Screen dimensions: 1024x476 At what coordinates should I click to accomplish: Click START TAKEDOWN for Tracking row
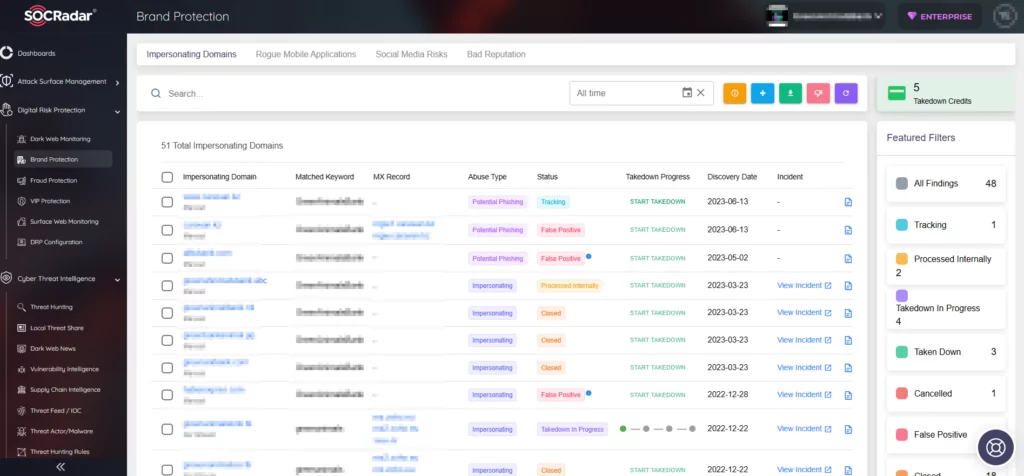658,202
